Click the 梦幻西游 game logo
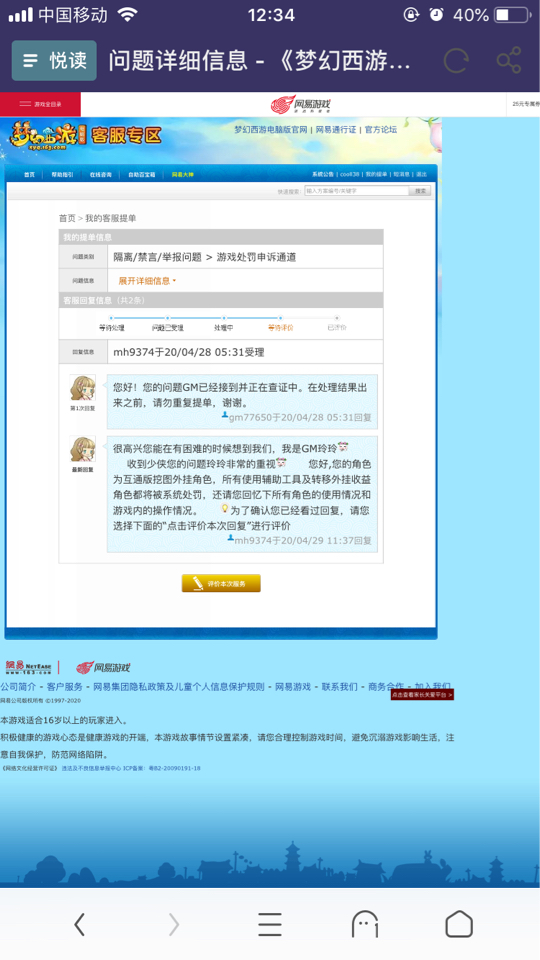The width and height of the screenshot is (540, 960). coord(47,136)
